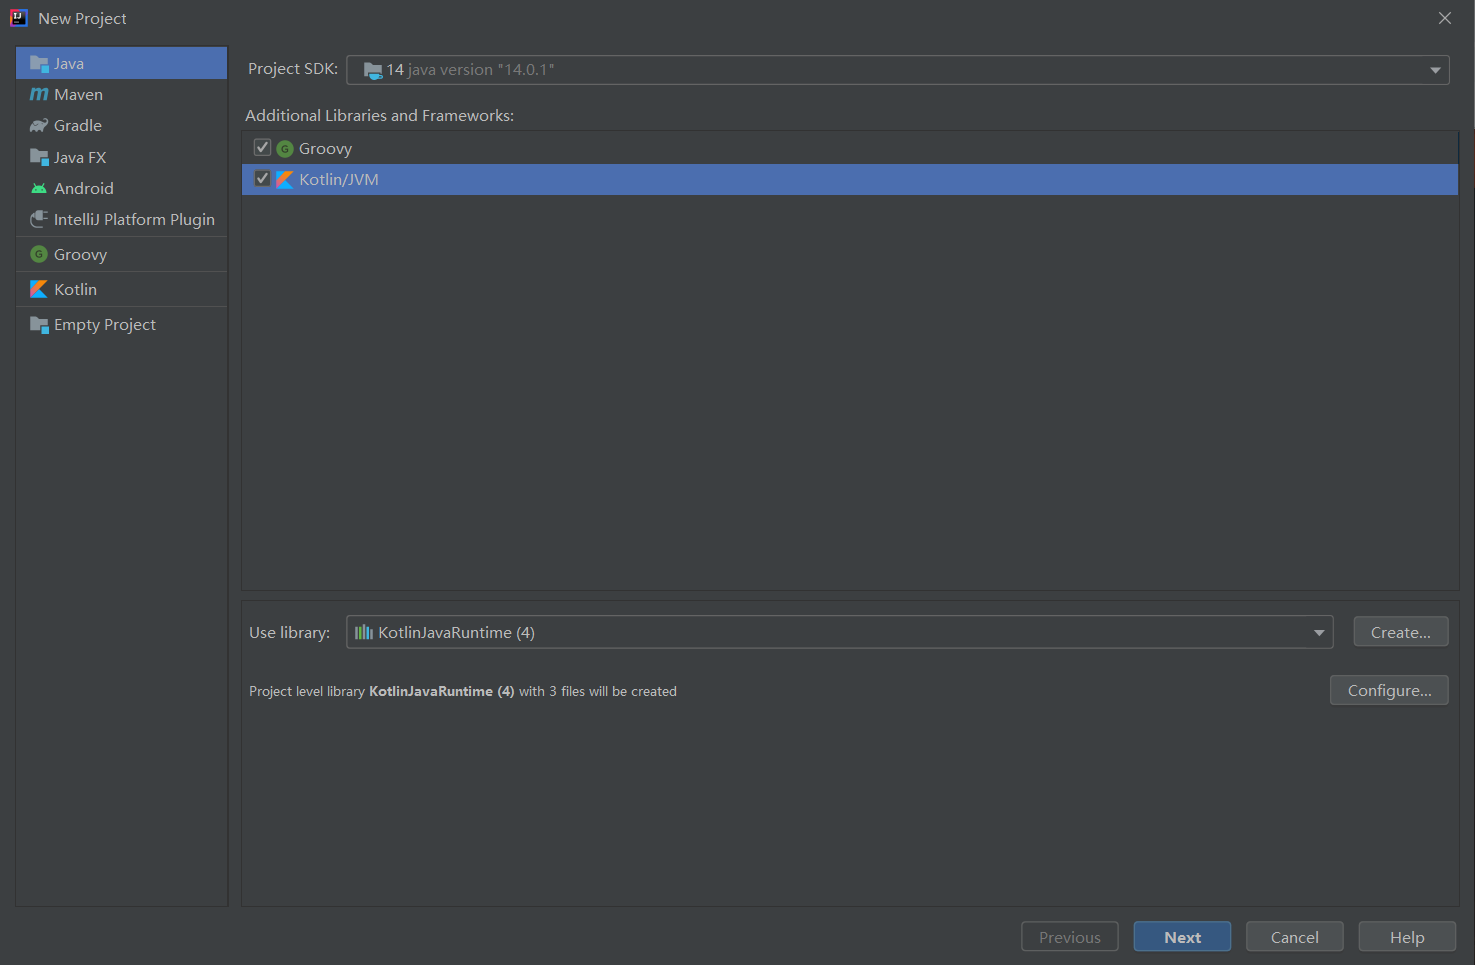Click the Maven 'm' icon
Screen dimensions: 1475x965
click(39, 94)
